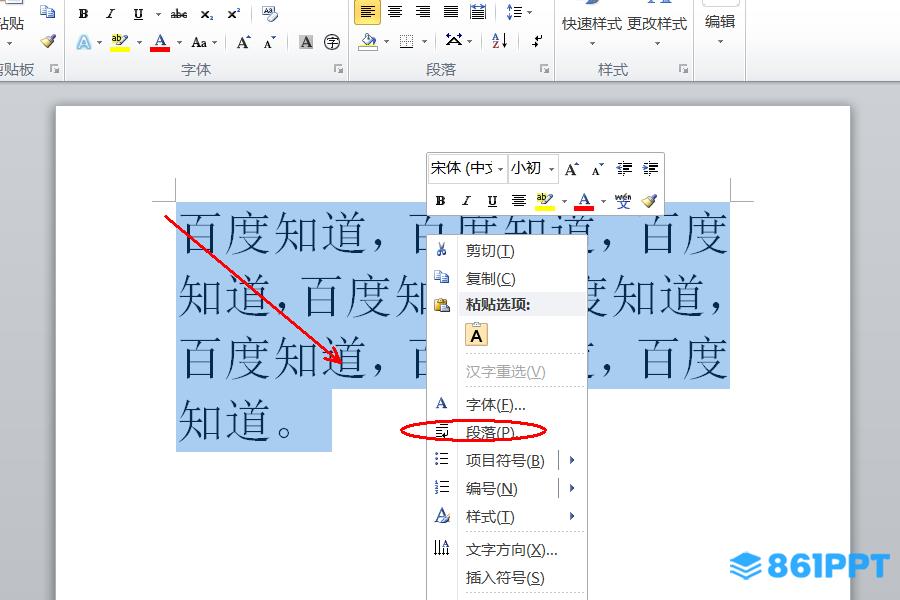The image size is (900, 600).
Task: Click the Enclosed Character icon in the ribbon
Action: tap(332, 42)
